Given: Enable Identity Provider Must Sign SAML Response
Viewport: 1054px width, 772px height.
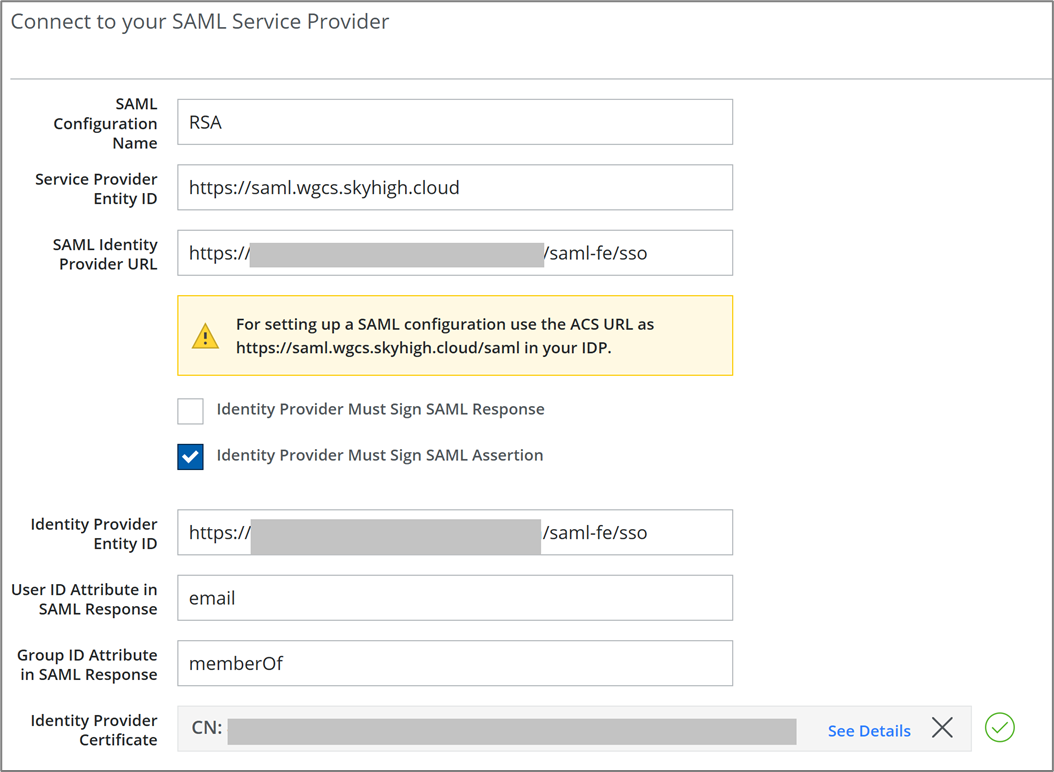Looking at the screenshot, I should pos(190,410).
